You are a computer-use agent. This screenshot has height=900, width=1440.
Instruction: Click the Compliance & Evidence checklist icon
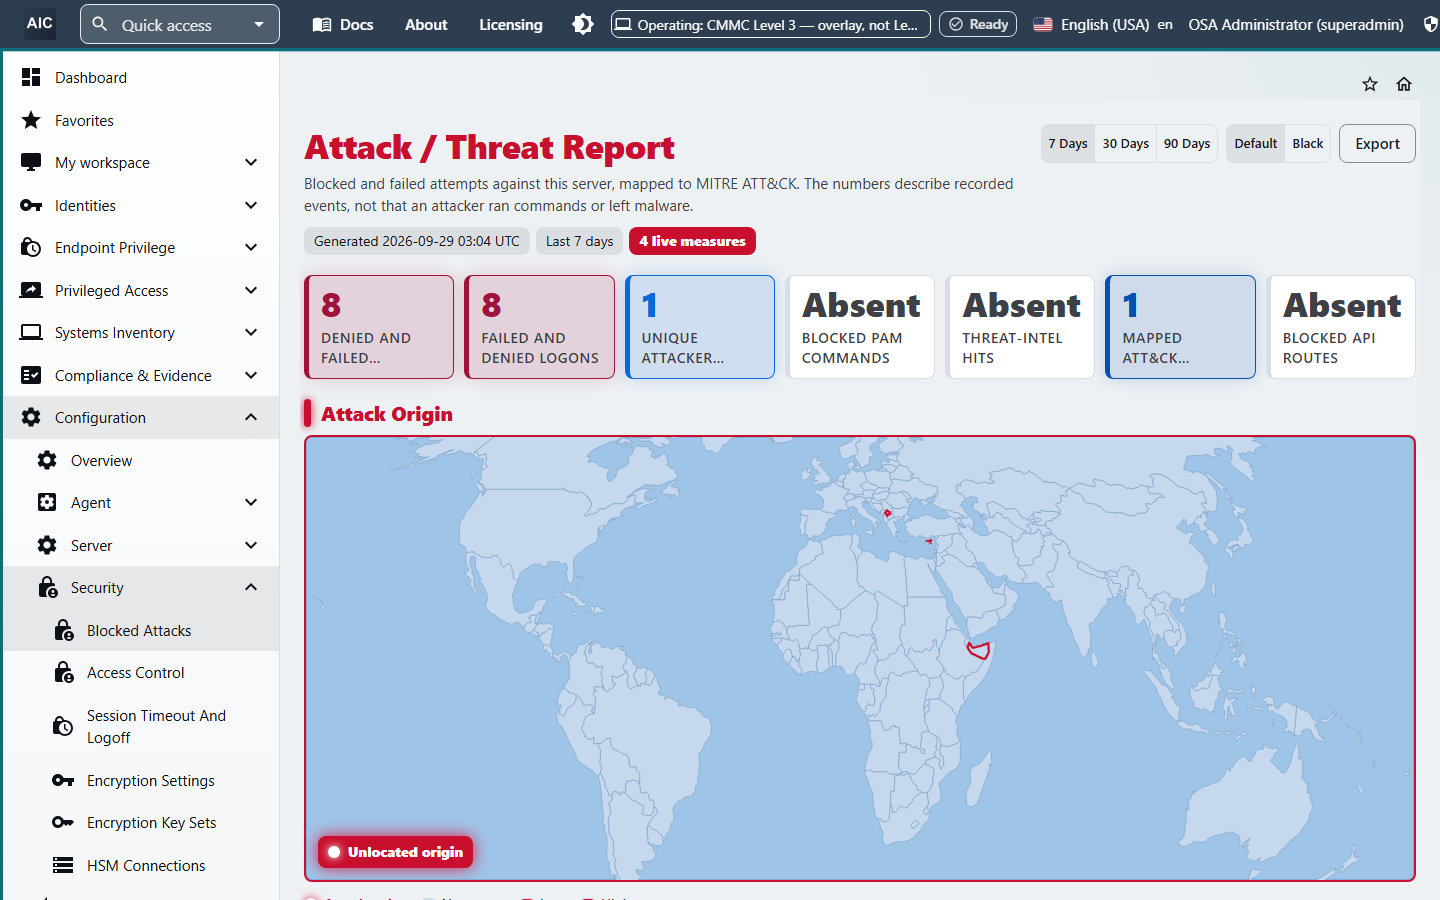[31, 375]
